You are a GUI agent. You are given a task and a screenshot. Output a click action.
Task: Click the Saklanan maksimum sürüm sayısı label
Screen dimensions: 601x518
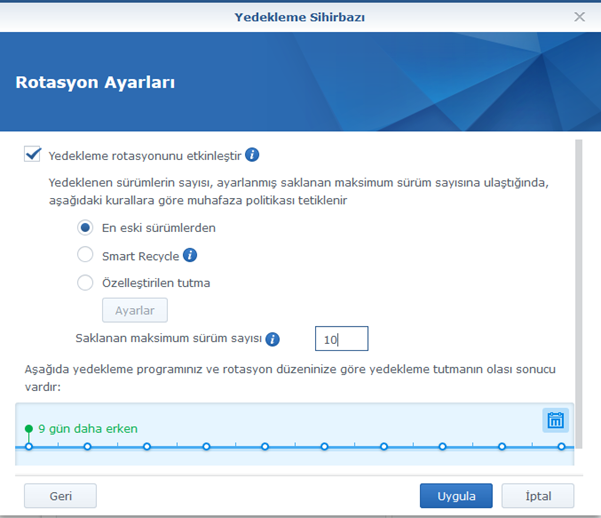pyautogui.click(x=169, y=338)
